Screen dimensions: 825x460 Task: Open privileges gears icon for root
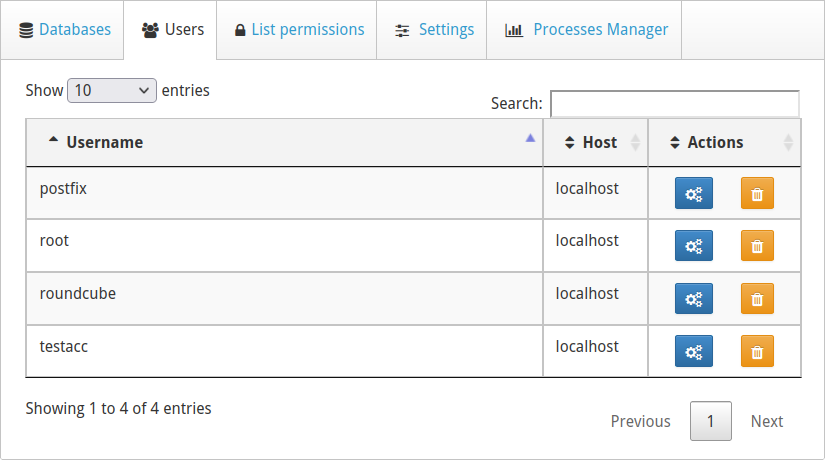coord(694,246)
